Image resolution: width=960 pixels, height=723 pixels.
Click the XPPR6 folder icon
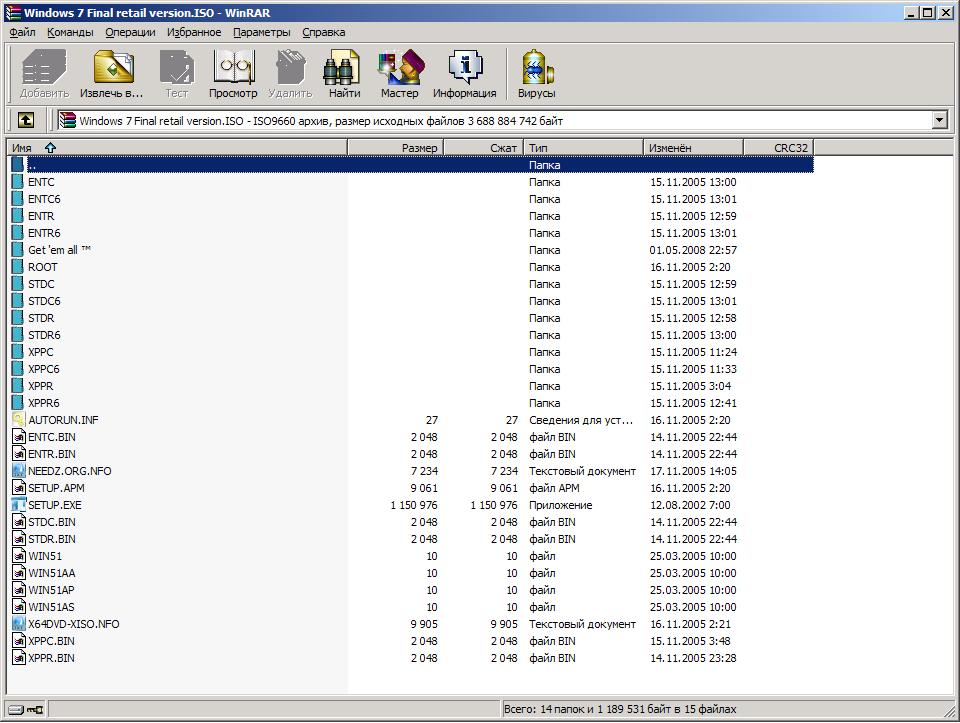[x=18, y=403]
